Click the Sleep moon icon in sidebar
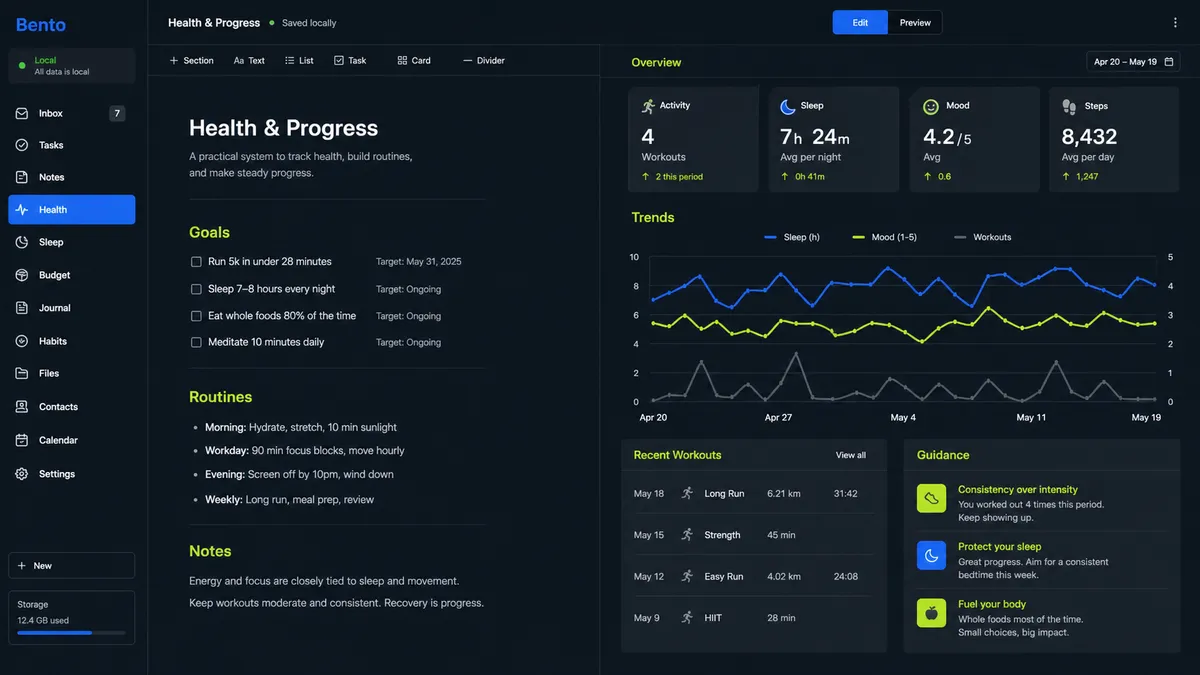The width and height of the screenshot is (1200, 675). point(22,242)
